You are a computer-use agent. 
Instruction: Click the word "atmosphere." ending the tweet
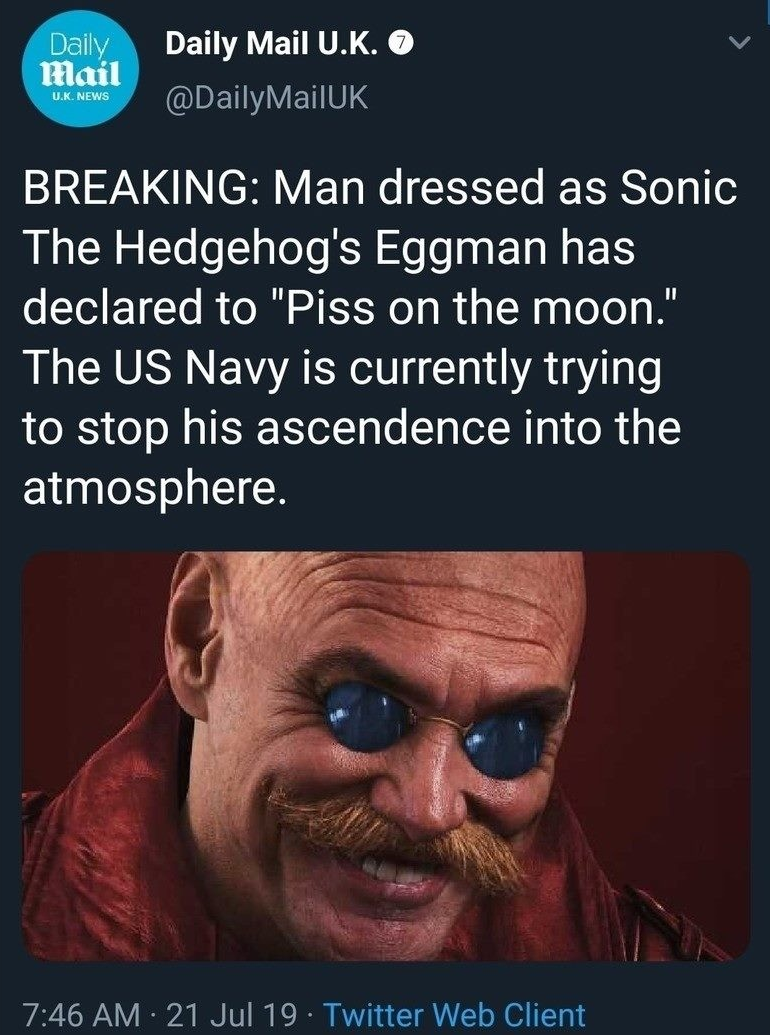156,489
